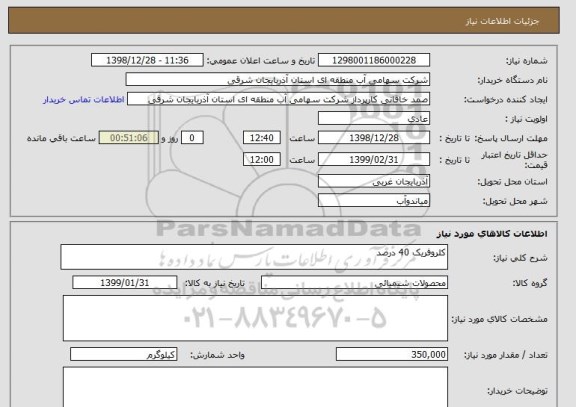Click the مشخصات کالای مورد نیاز label
The width and height of the screenshot is (576, 407).
(499, 319)
